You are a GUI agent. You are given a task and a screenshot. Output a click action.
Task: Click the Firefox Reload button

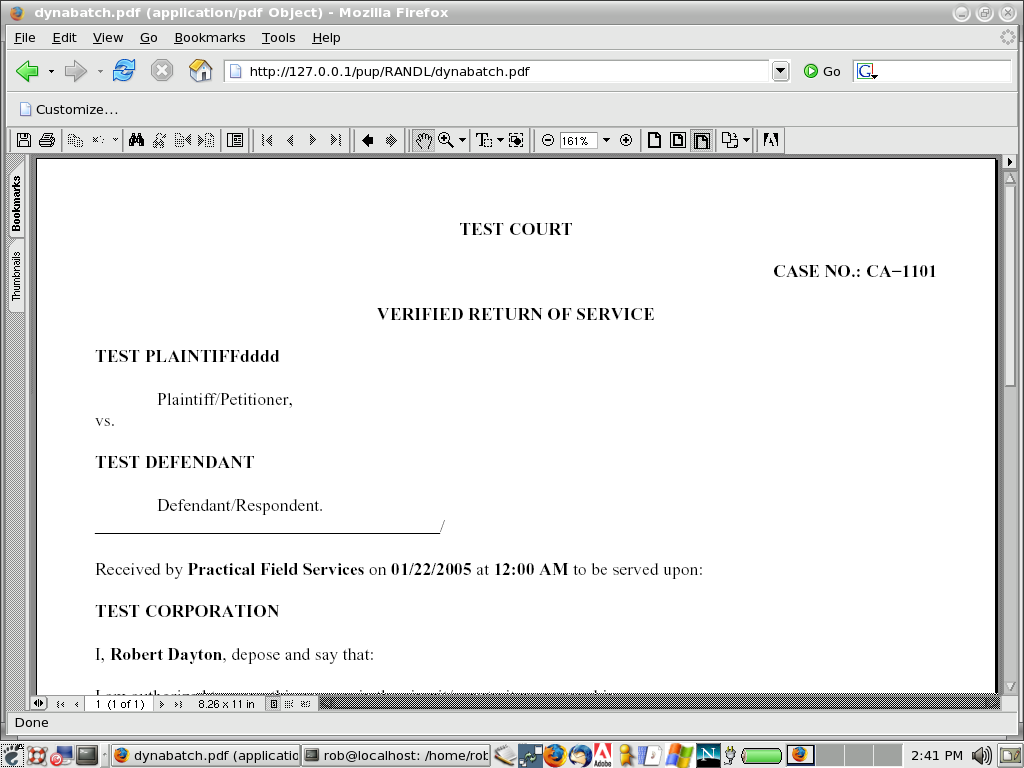pyautogui.click(x=124, y=71)
